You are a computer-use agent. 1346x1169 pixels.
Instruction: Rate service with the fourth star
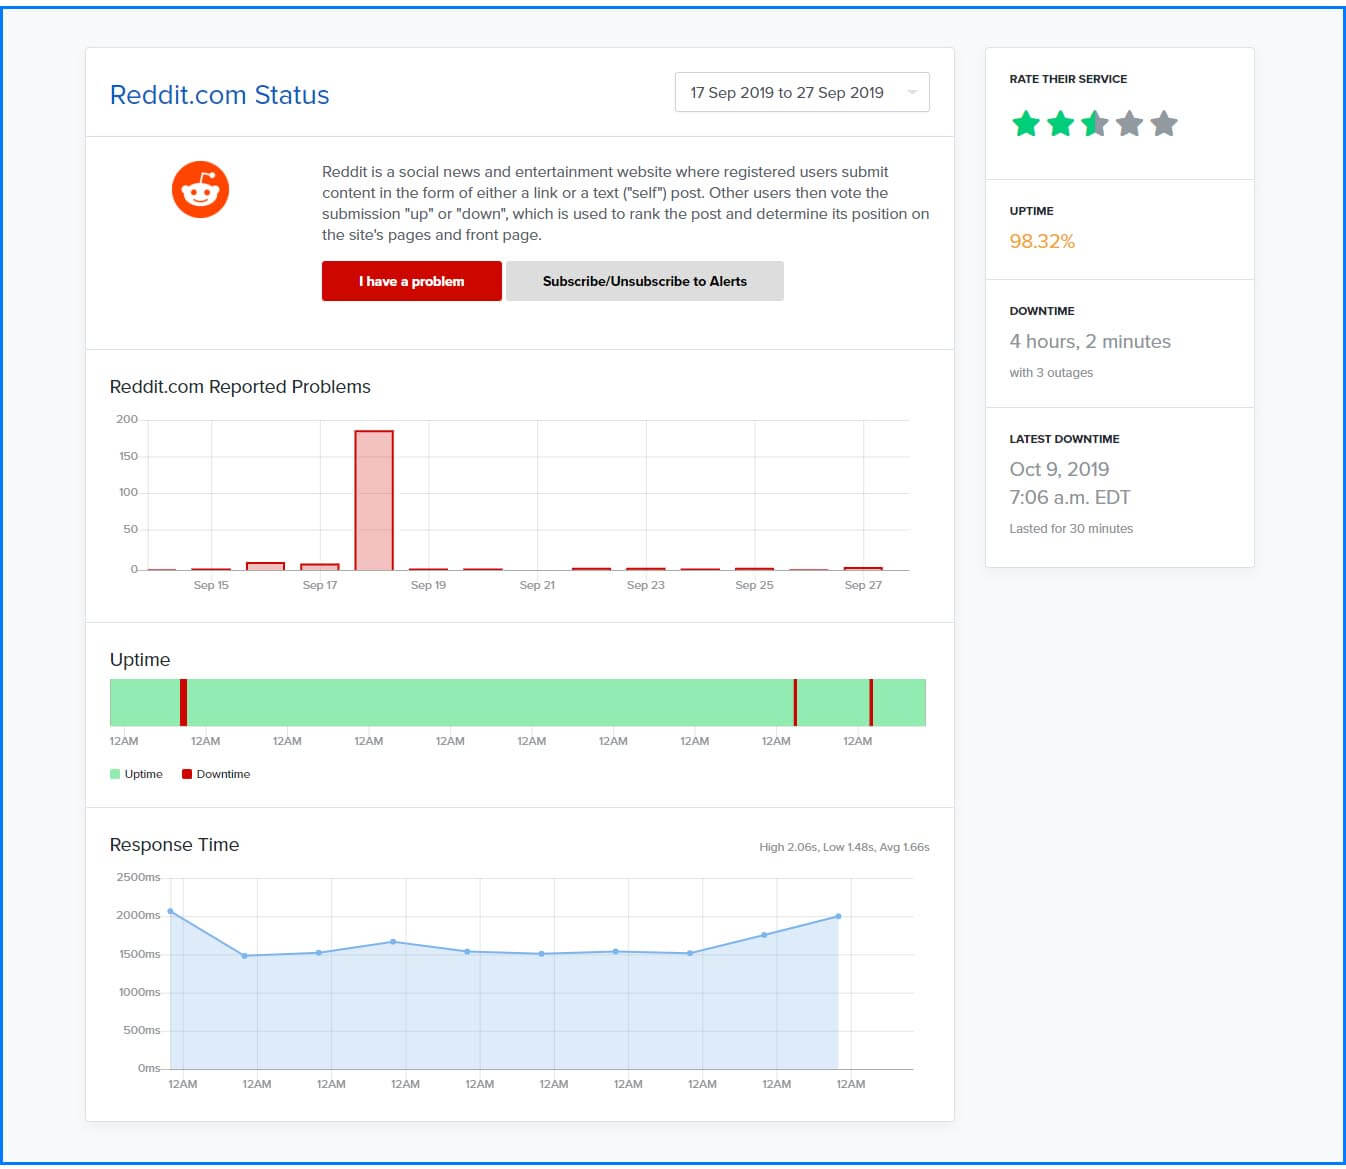tap(1129, 124)
